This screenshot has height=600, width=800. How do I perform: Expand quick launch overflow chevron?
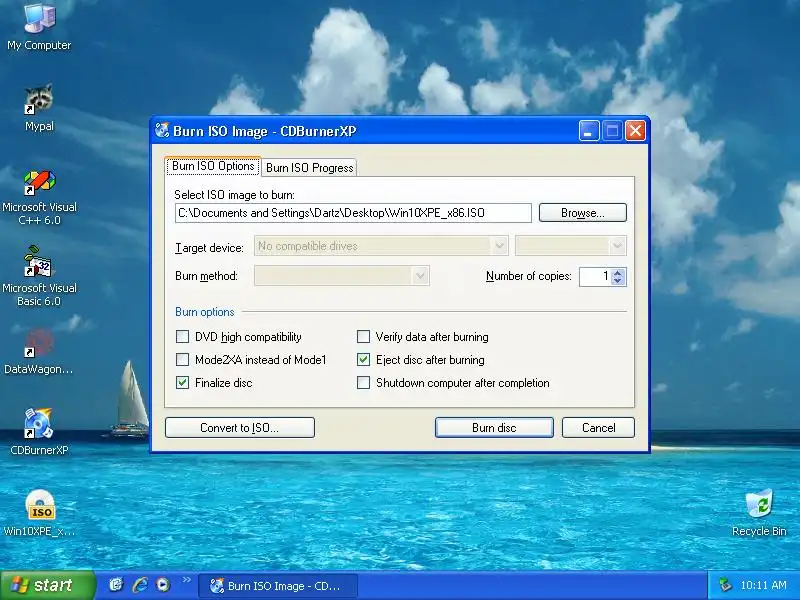tap(186, 580)
